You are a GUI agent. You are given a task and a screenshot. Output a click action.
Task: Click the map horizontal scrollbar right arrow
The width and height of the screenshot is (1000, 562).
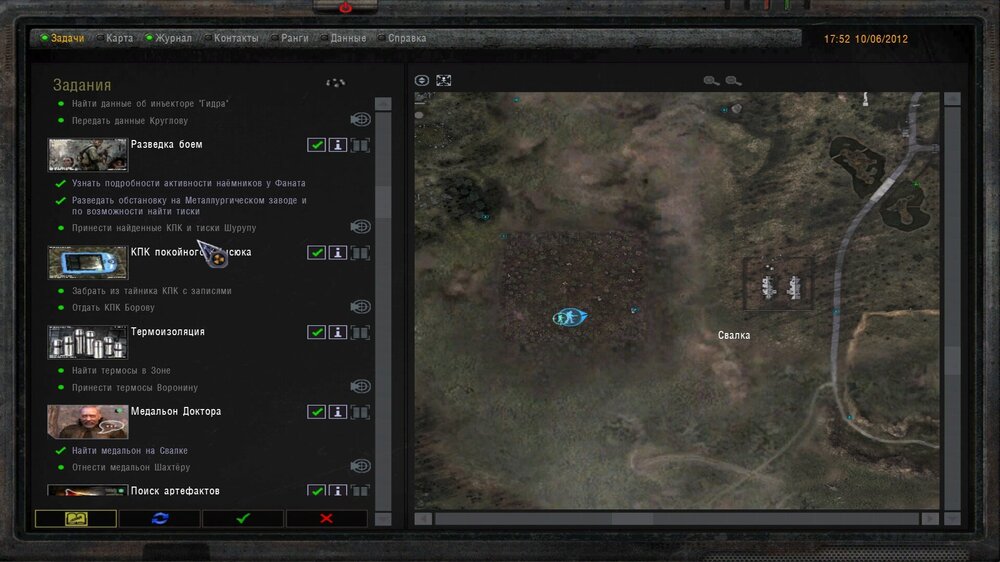pyautogui.click(x=930, y=519)
